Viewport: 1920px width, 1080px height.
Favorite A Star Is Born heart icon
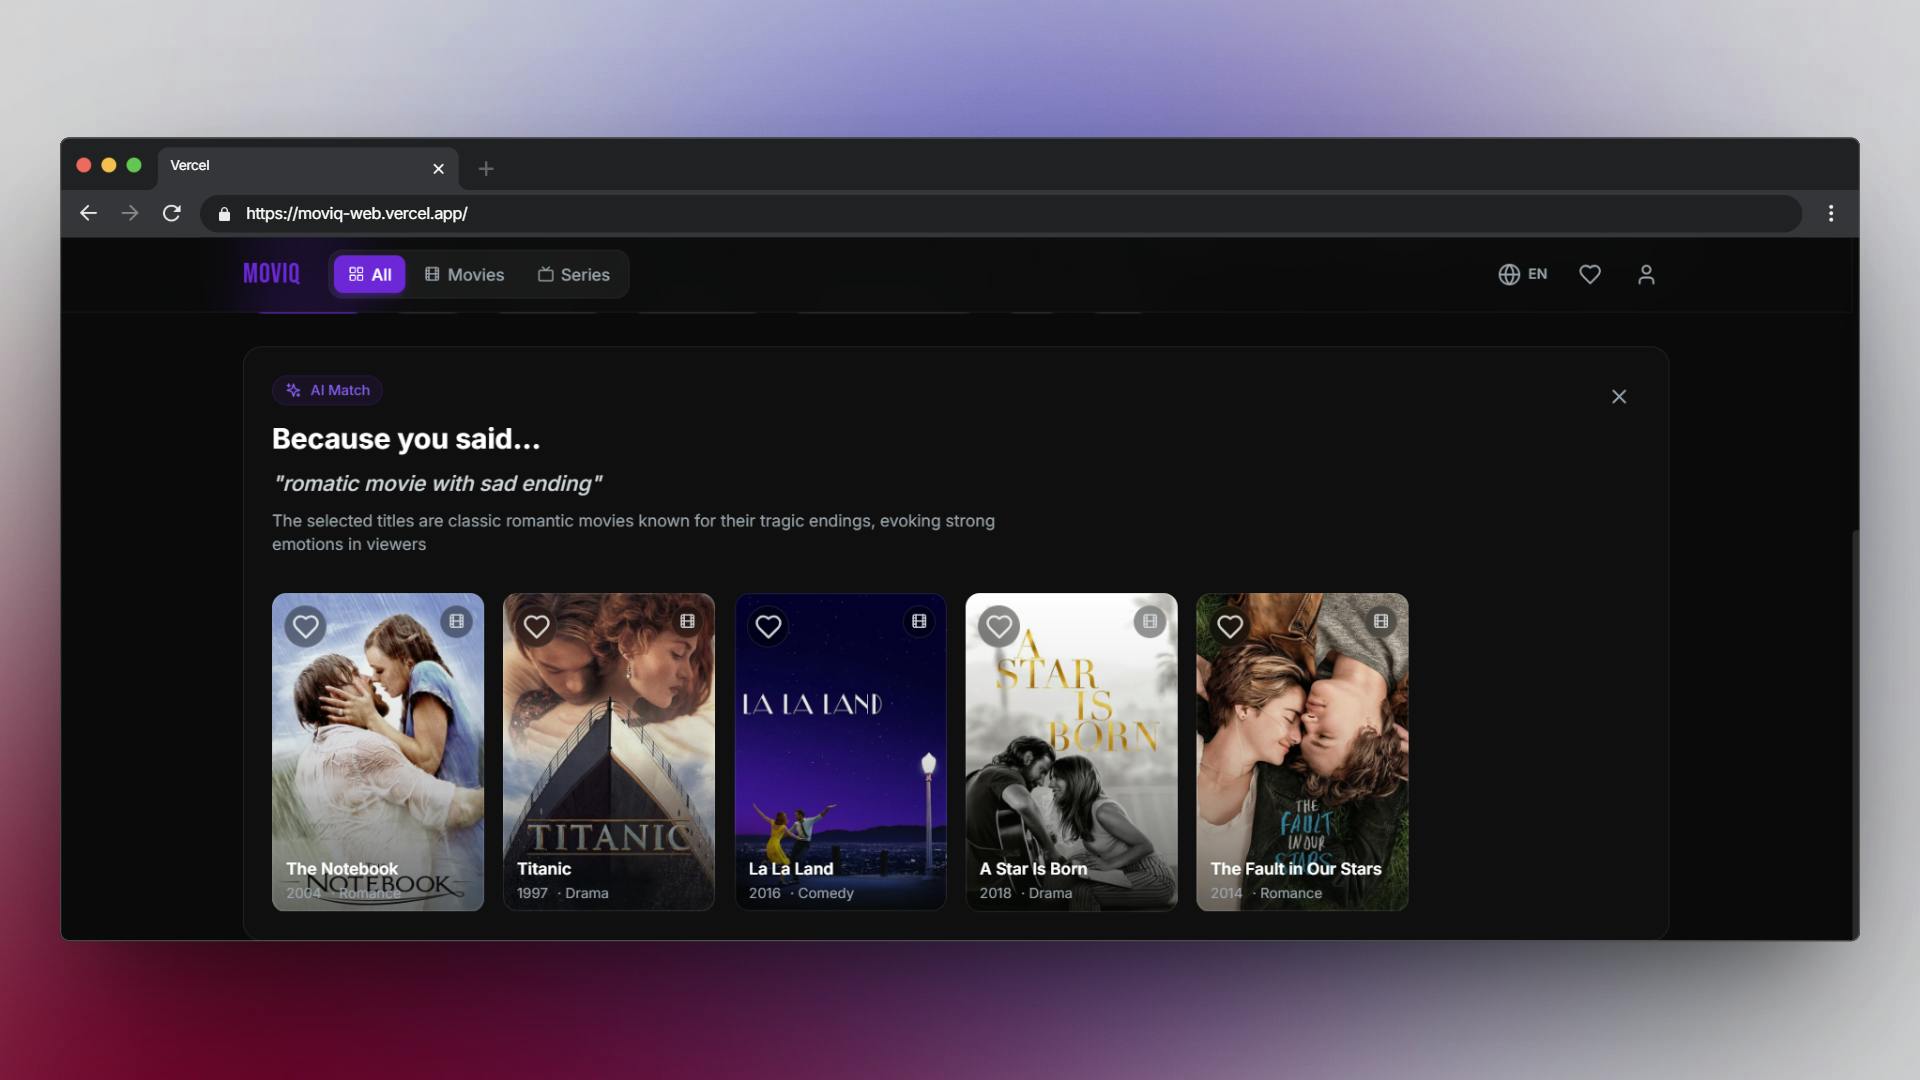[999, 626]
